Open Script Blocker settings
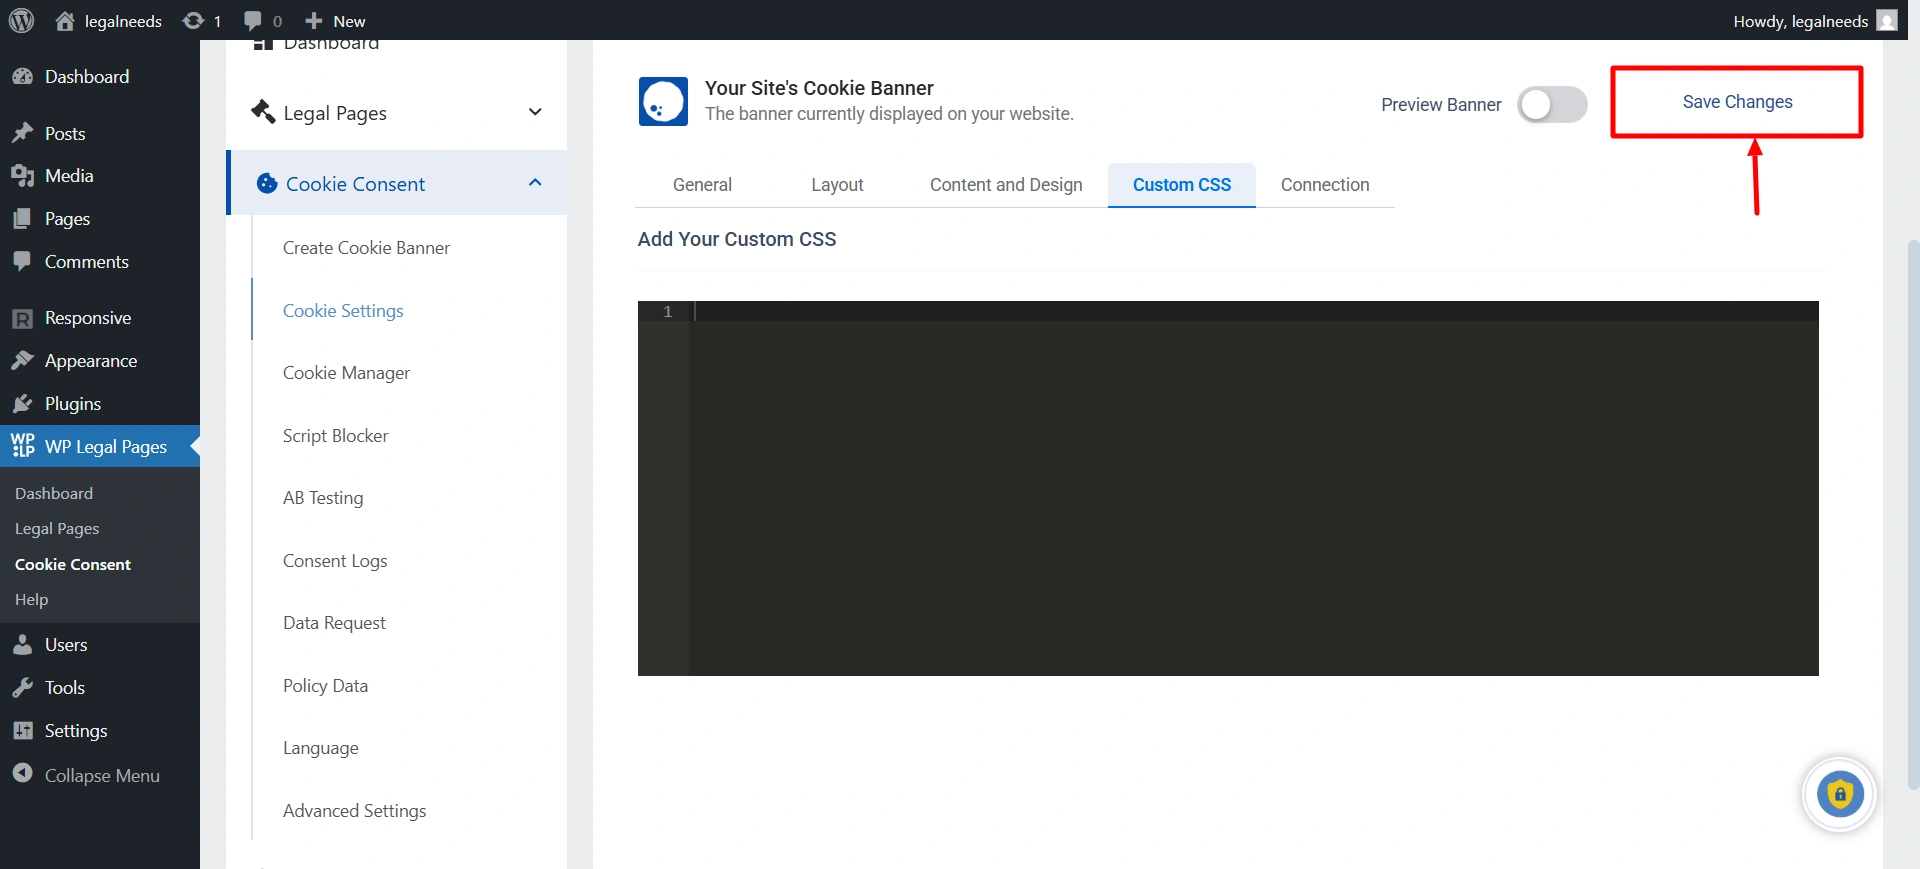 335,436
